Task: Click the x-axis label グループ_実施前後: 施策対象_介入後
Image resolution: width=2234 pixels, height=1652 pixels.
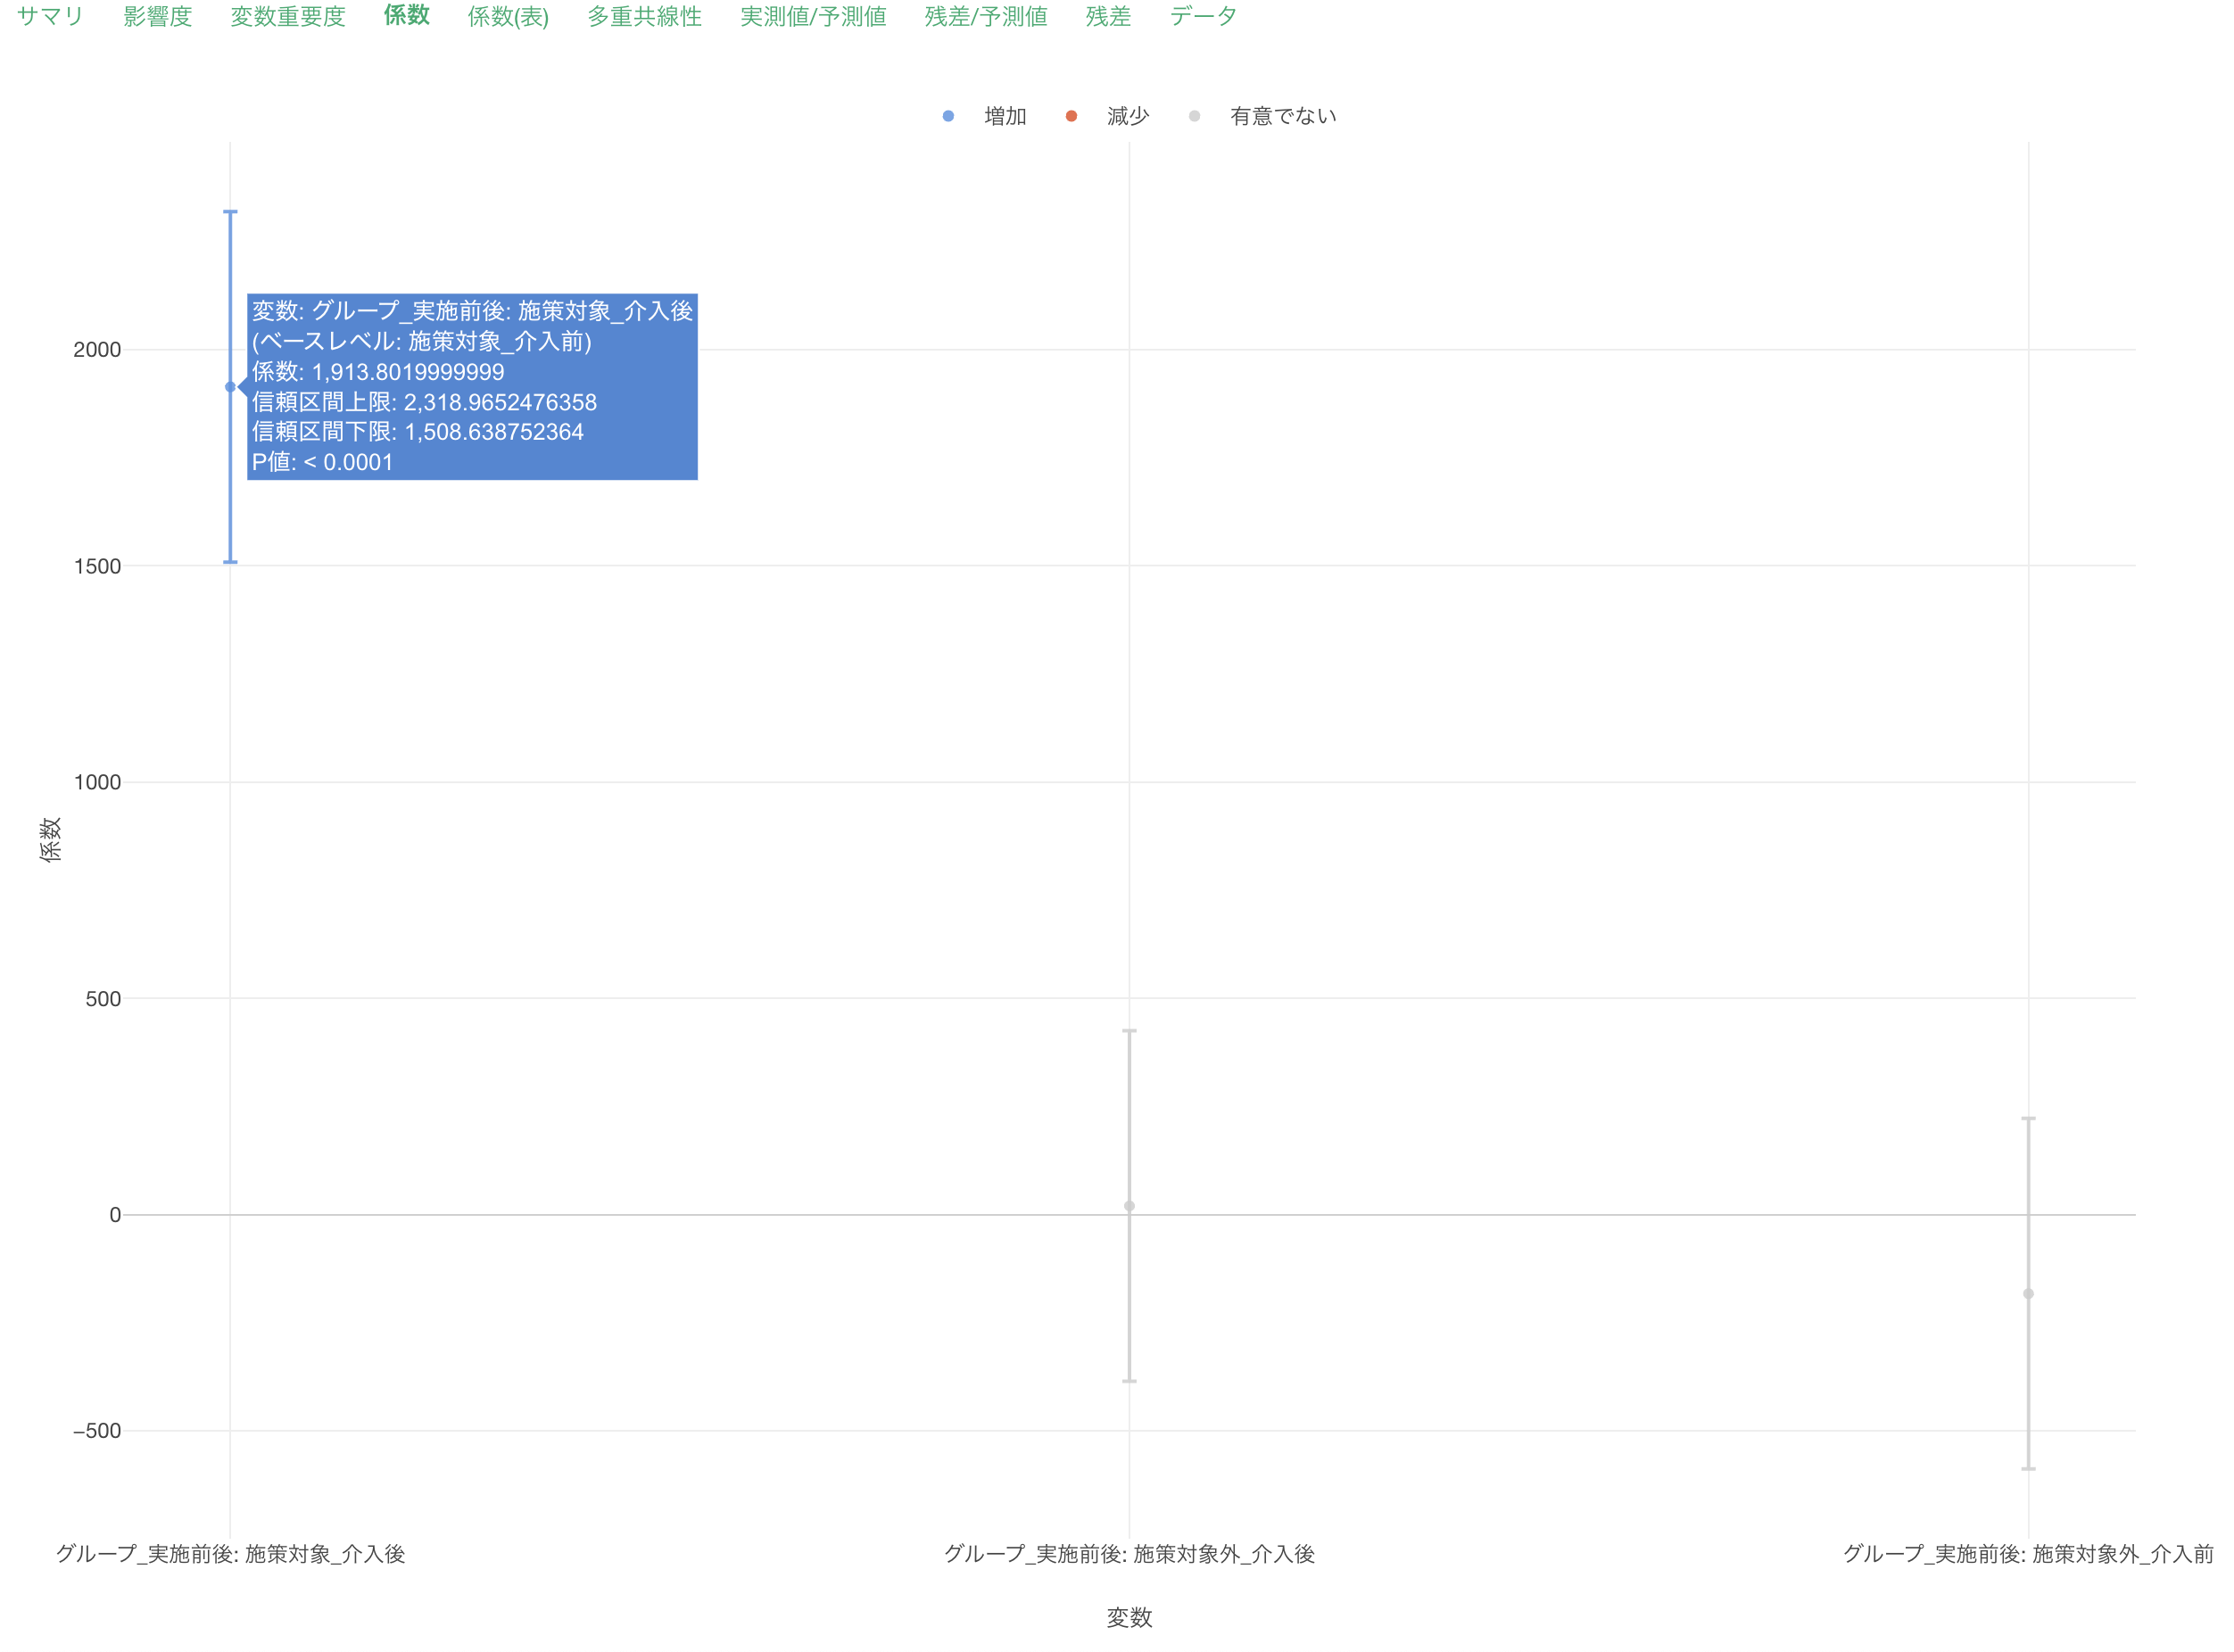Action: point(230,1554)
